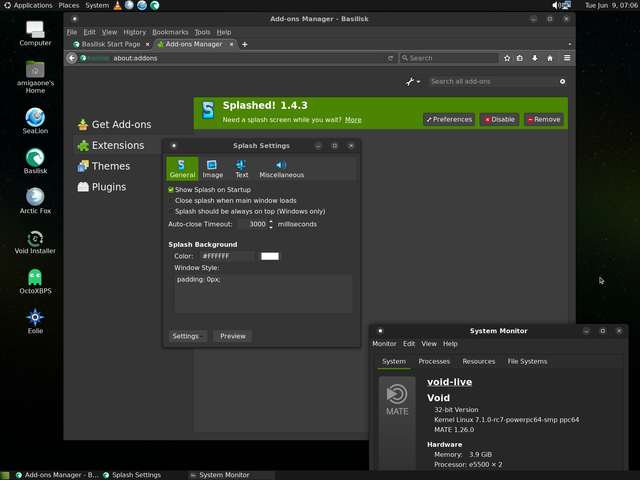Click the Window Style text area
The height and width of the screenshot is (480, 640).
click(263, 293)
